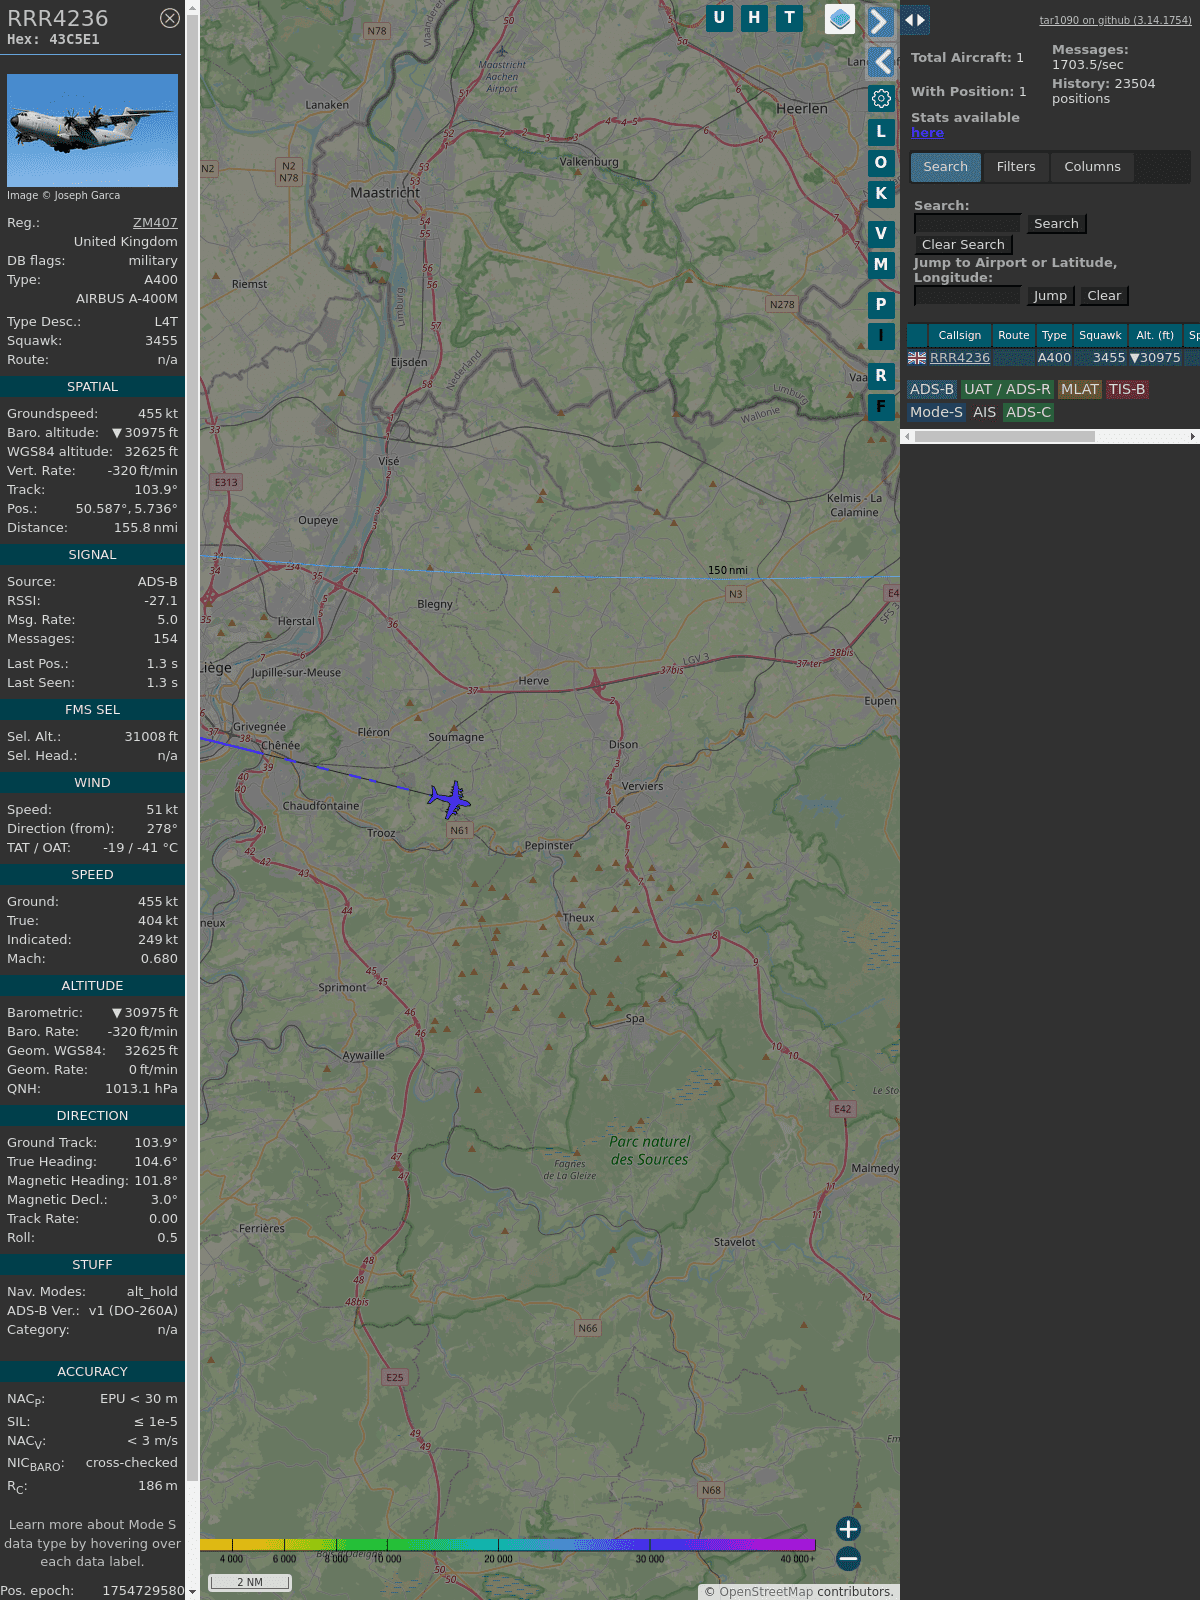Click the H map button
This screenshot has height=1600, width=1200.
click(754, 18)
